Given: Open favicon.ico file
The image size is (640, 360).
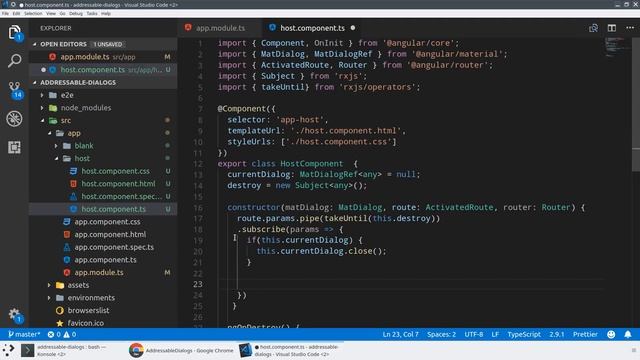Looking at the screenshot, I should click(103, 323).
